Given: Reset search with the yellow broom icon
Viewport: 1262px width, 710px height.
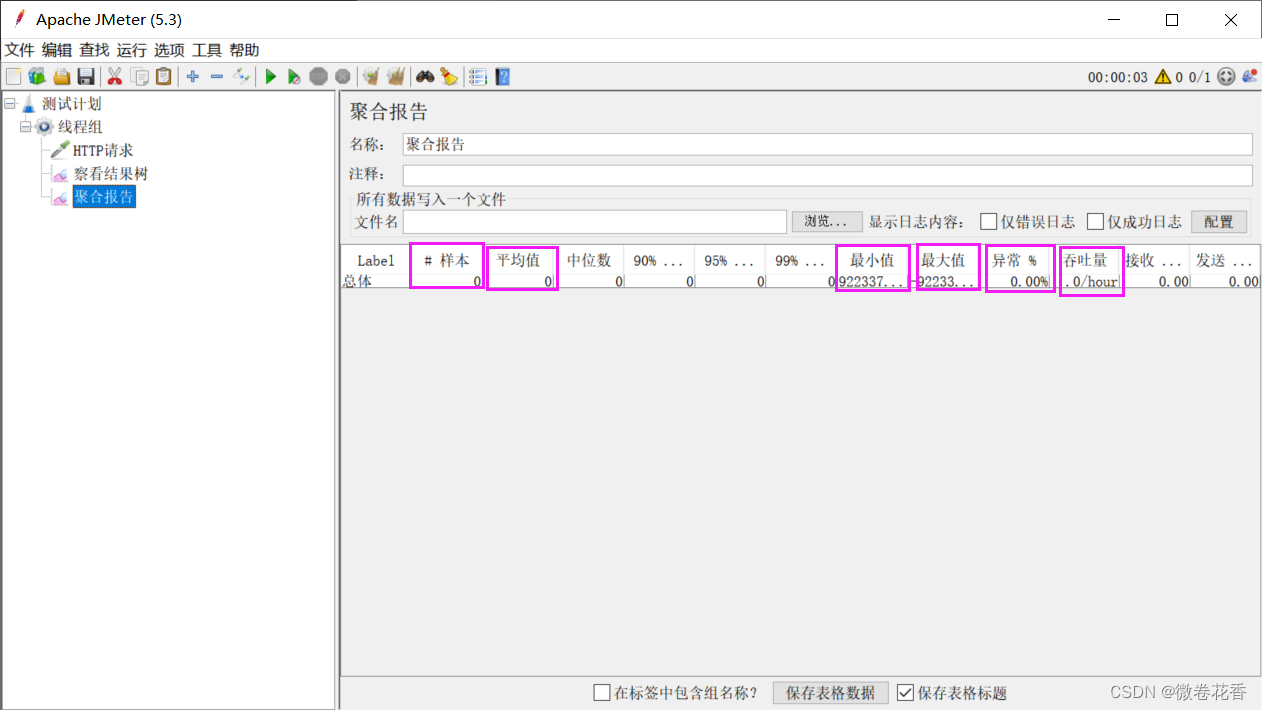Looking at the screenshot, I should pos(449,76).
